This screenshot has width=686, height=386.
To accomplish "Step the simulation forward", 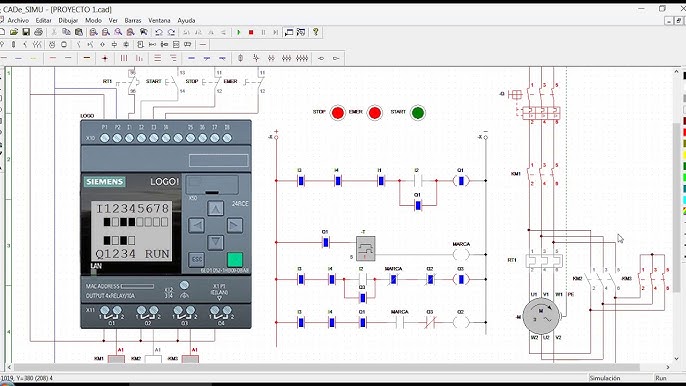I will point(275,32).
